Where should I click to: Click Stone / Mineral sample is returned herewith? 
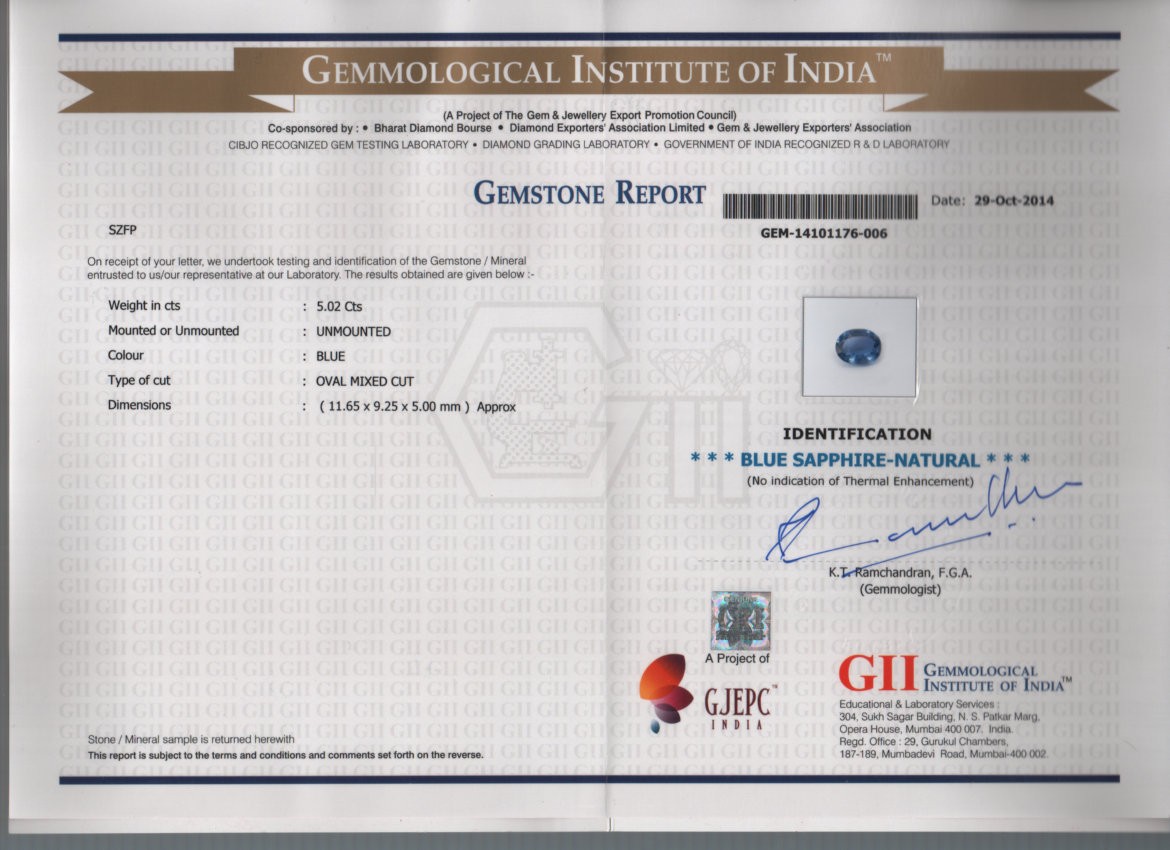191,740
